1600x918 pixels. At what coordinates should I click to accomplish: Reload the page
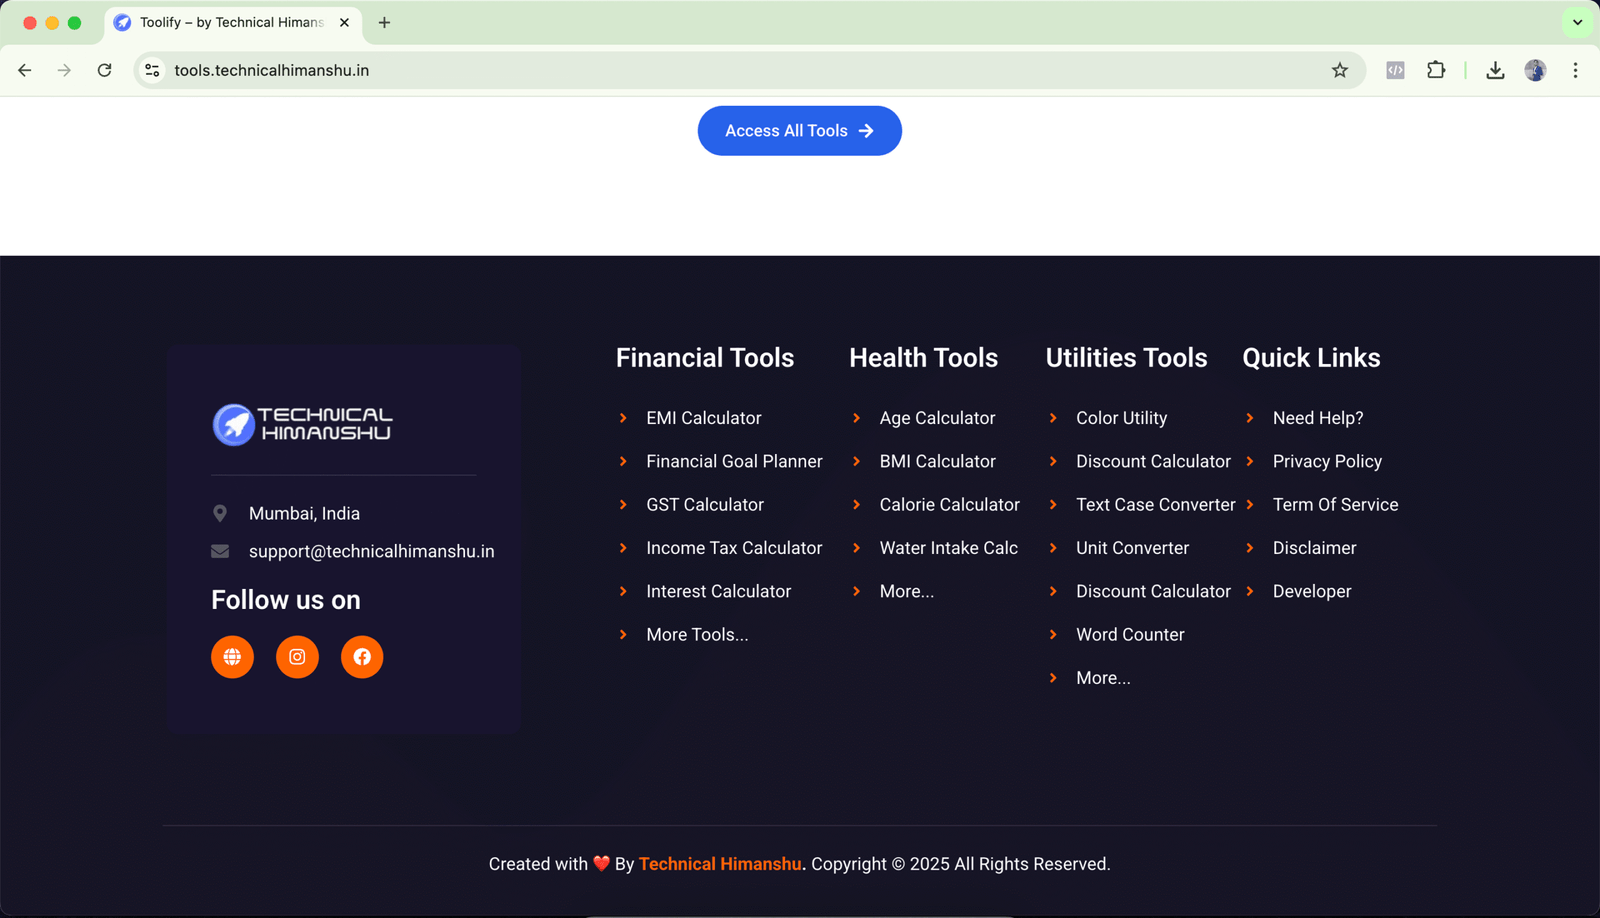[104, 70]
